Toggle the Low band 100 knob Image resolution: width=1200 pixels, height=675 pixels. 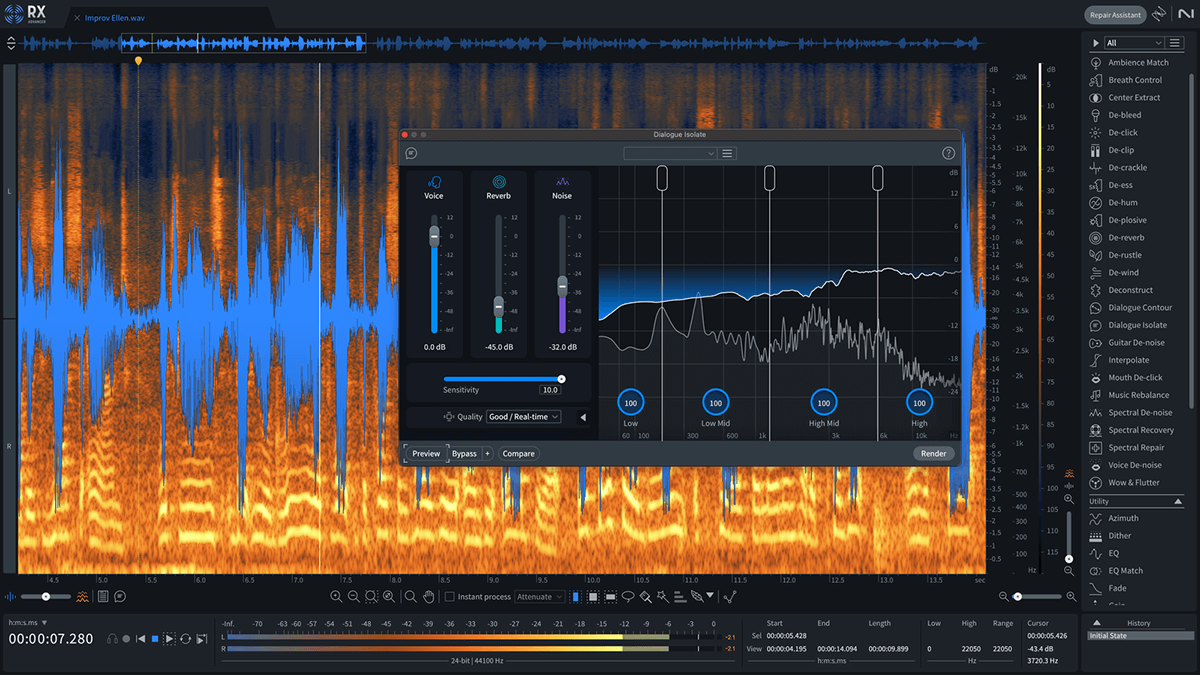coord(630,403)
